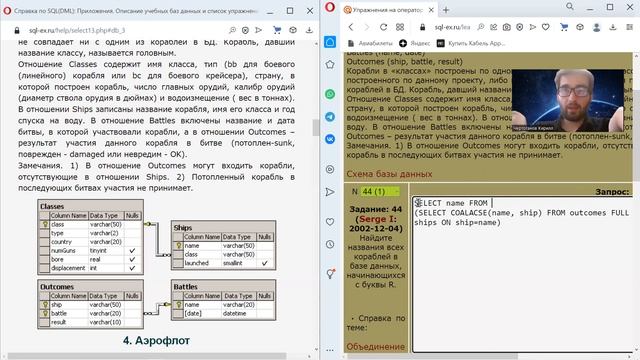The width and height of the screenshot is (640, 360).
Task: Open exercise number dropdown 44 (1)
Action: (380, 191)
